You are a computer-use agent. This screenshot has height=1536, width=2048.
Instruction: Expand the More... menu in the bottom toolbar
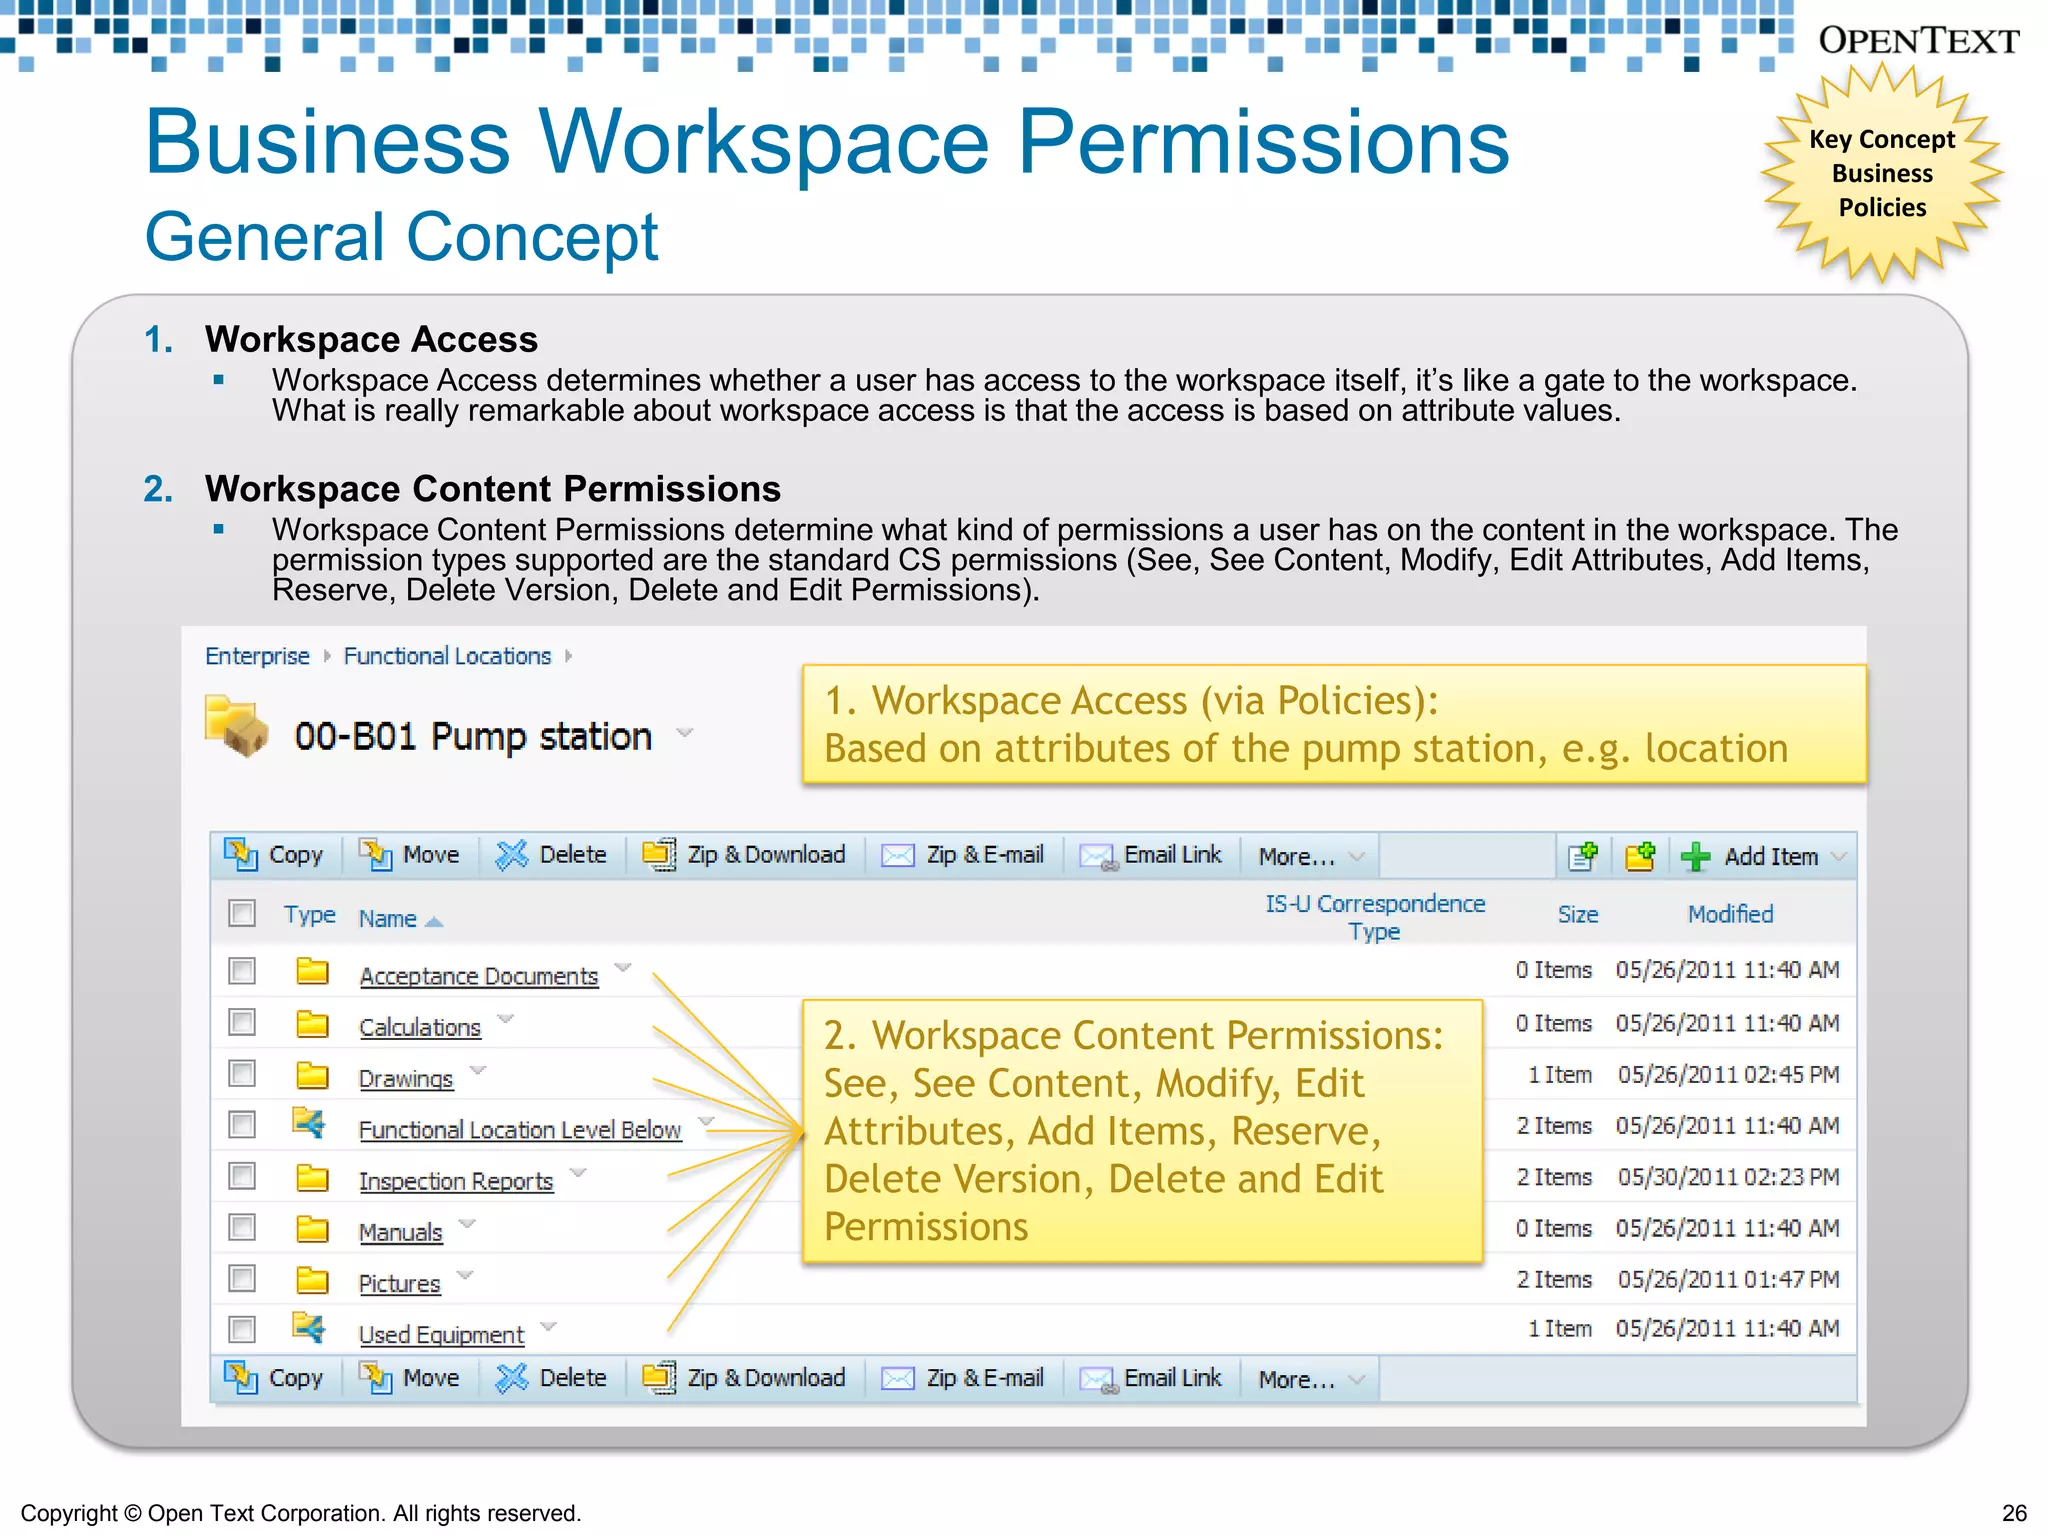(1310, 1380)
